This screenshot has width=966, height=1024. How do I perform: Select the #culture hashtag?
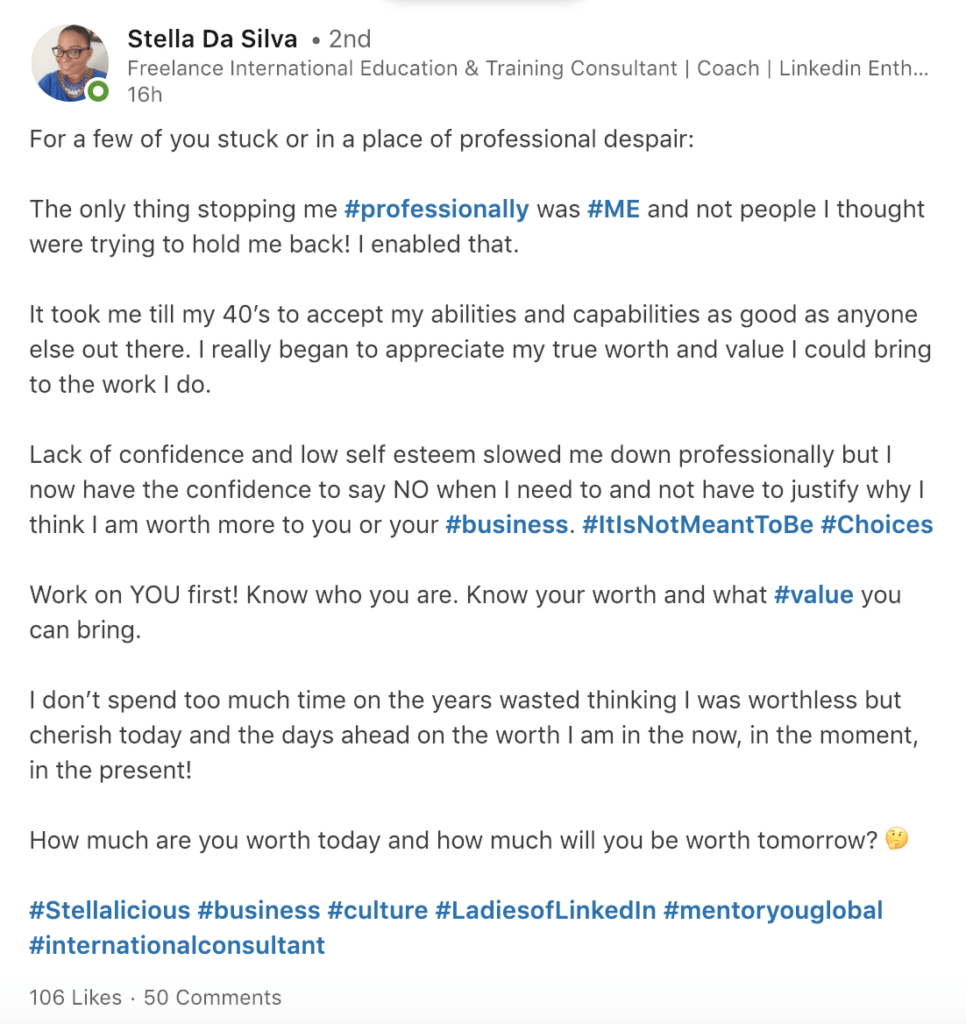point(378,910)
